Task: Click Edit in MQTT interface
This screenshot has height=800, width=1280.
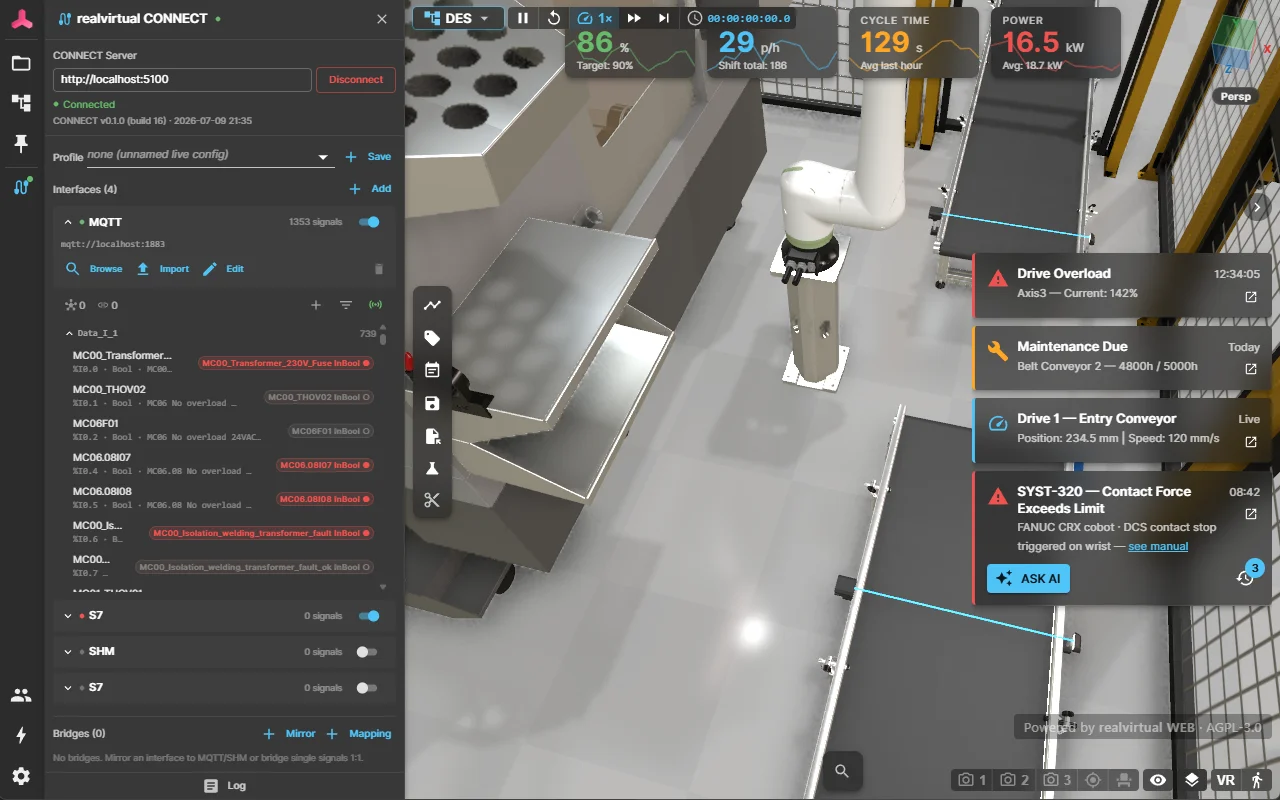Action: click(x=223, y=269)
